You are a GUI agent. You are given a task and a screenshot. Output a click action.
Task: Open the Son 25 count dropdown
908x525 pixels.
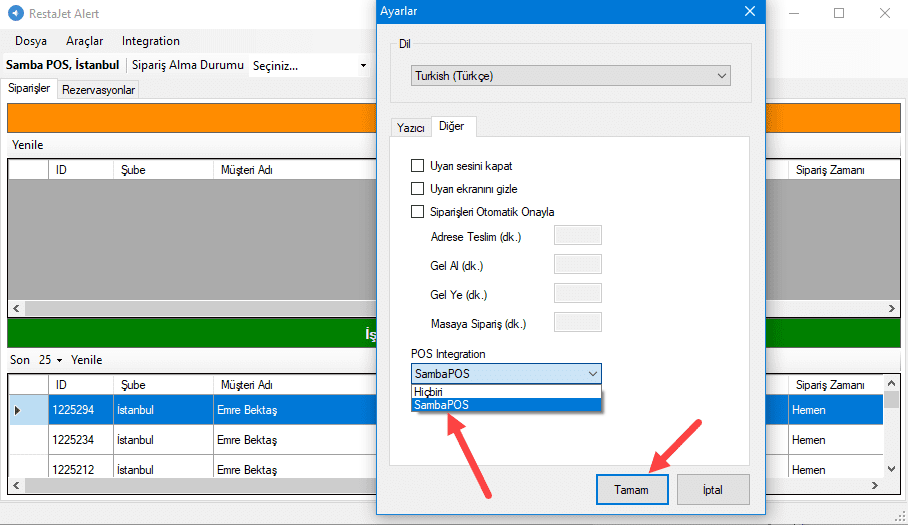point(50,360)
